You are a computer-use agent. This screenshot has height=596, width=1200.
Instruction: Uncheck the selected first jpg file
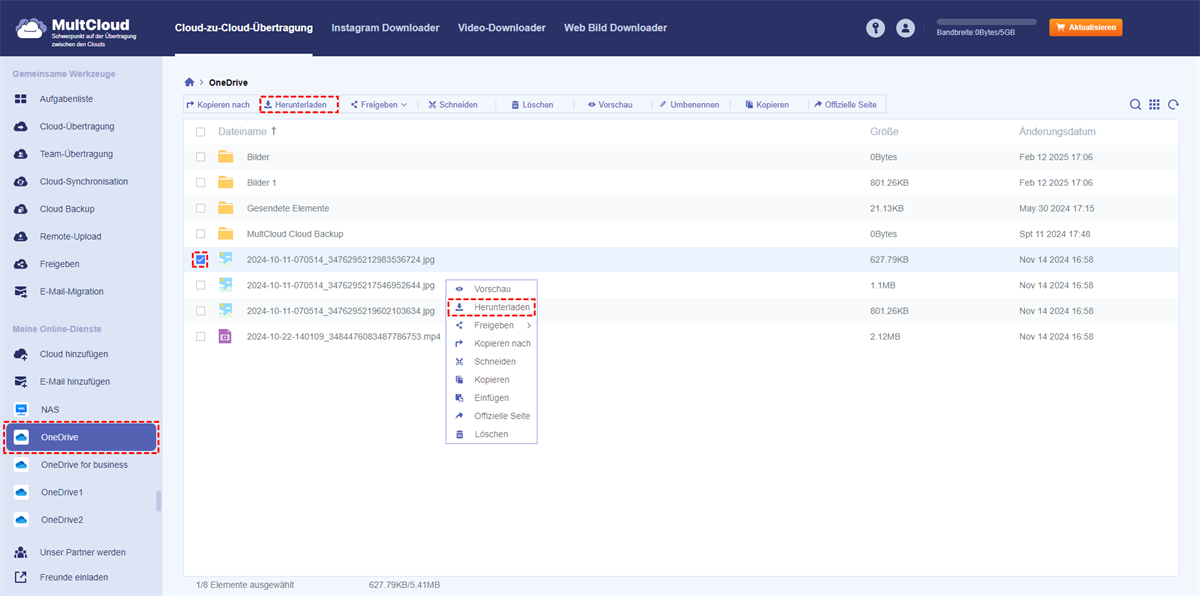(201, 260)
